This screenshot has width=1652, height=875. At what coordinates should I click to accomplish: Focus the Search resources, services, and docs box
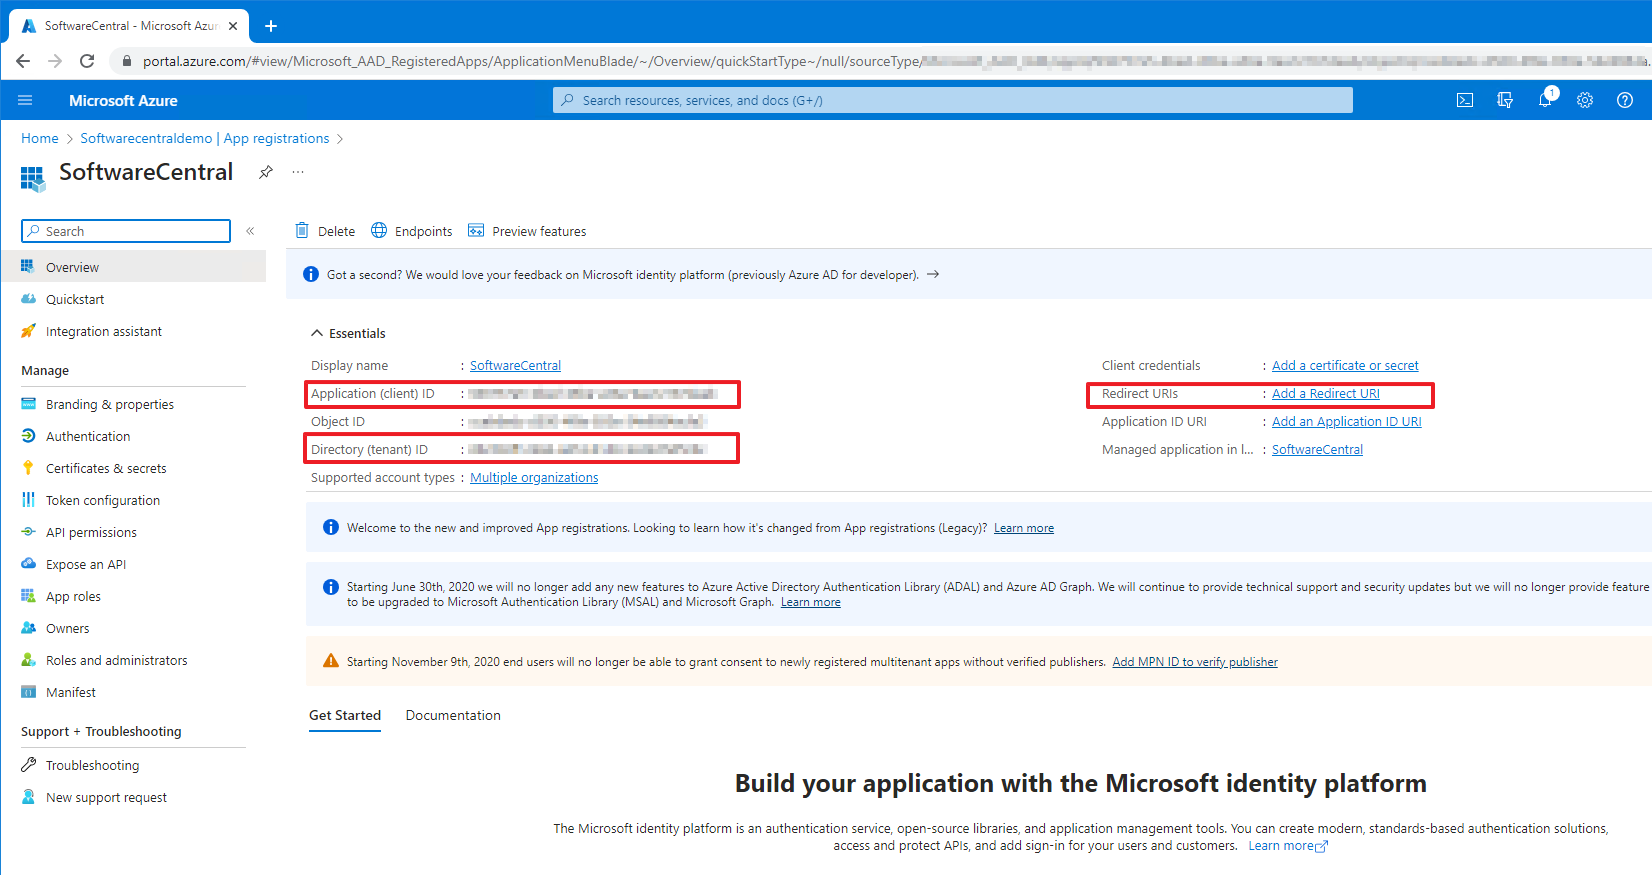coord(952,100)
